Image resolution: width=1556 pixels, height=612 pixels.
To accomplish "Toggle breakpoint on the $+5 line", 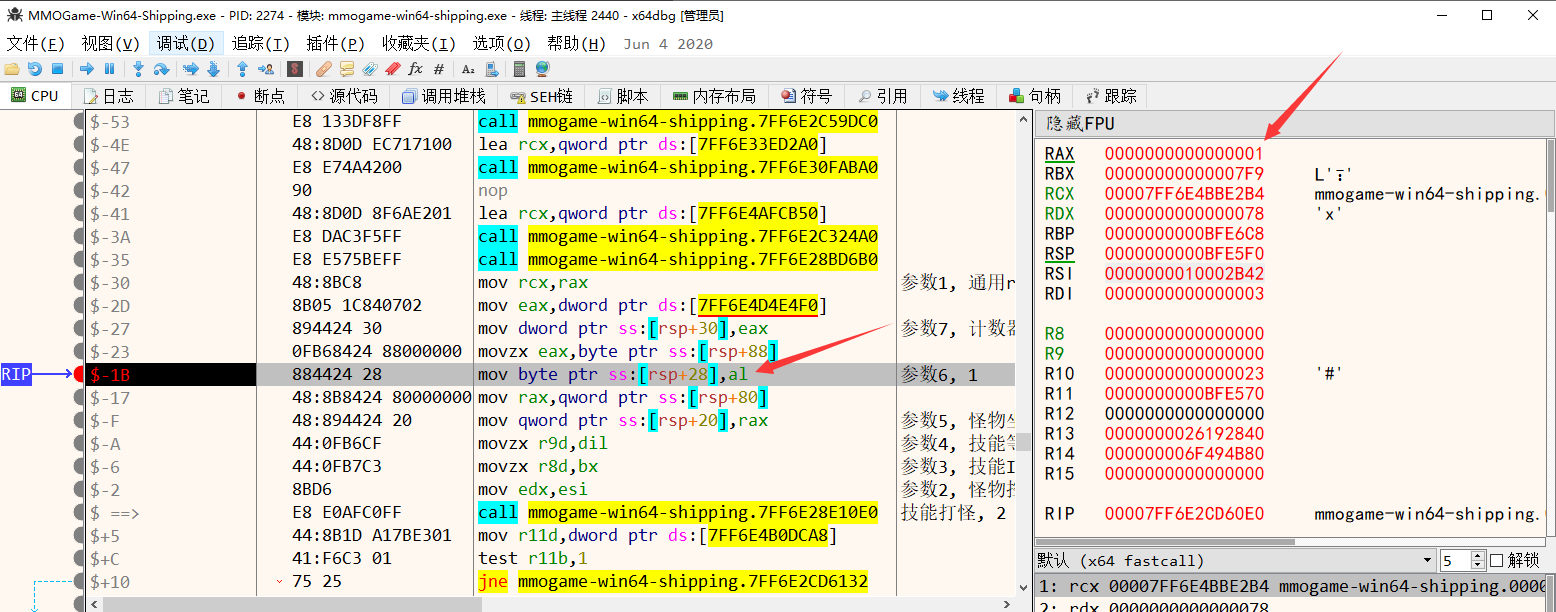I will point(79,536).
